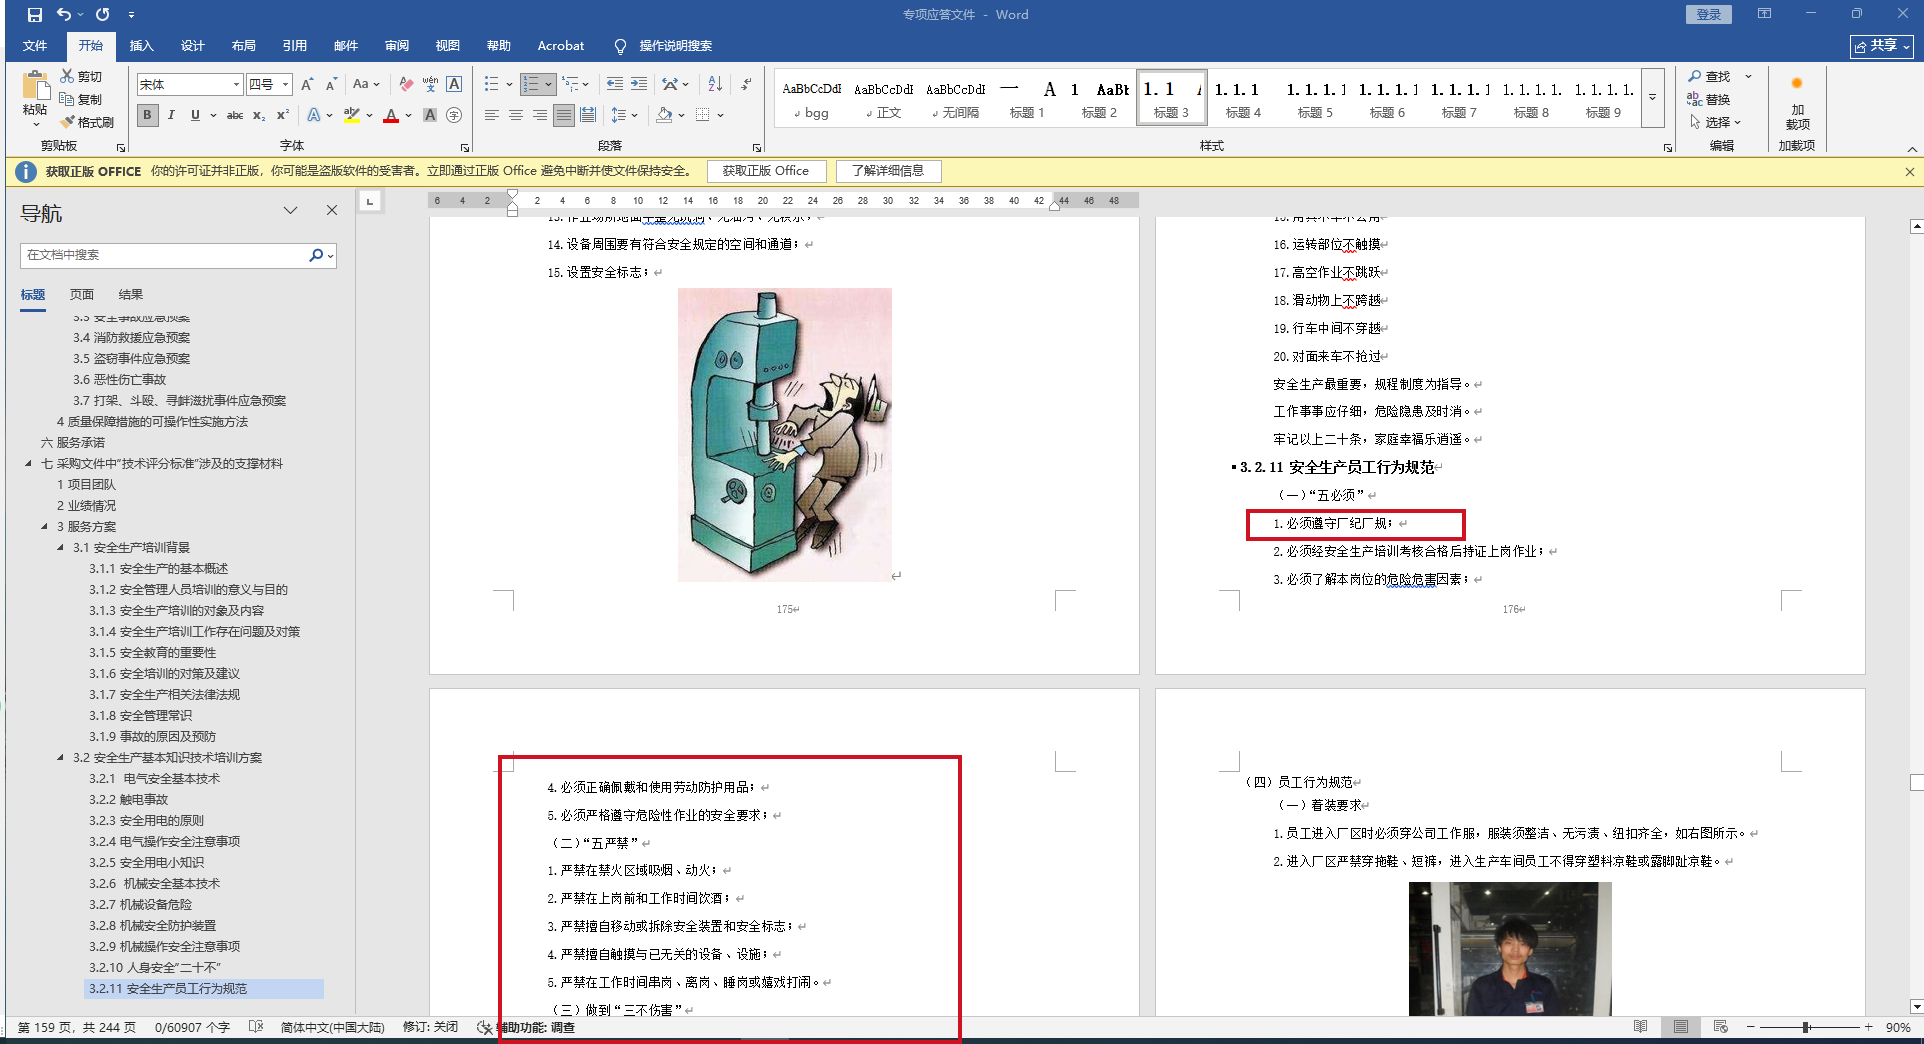Switch to Web Layout view
Screen dimensions: 1924x1044
click(1721, 1027)
